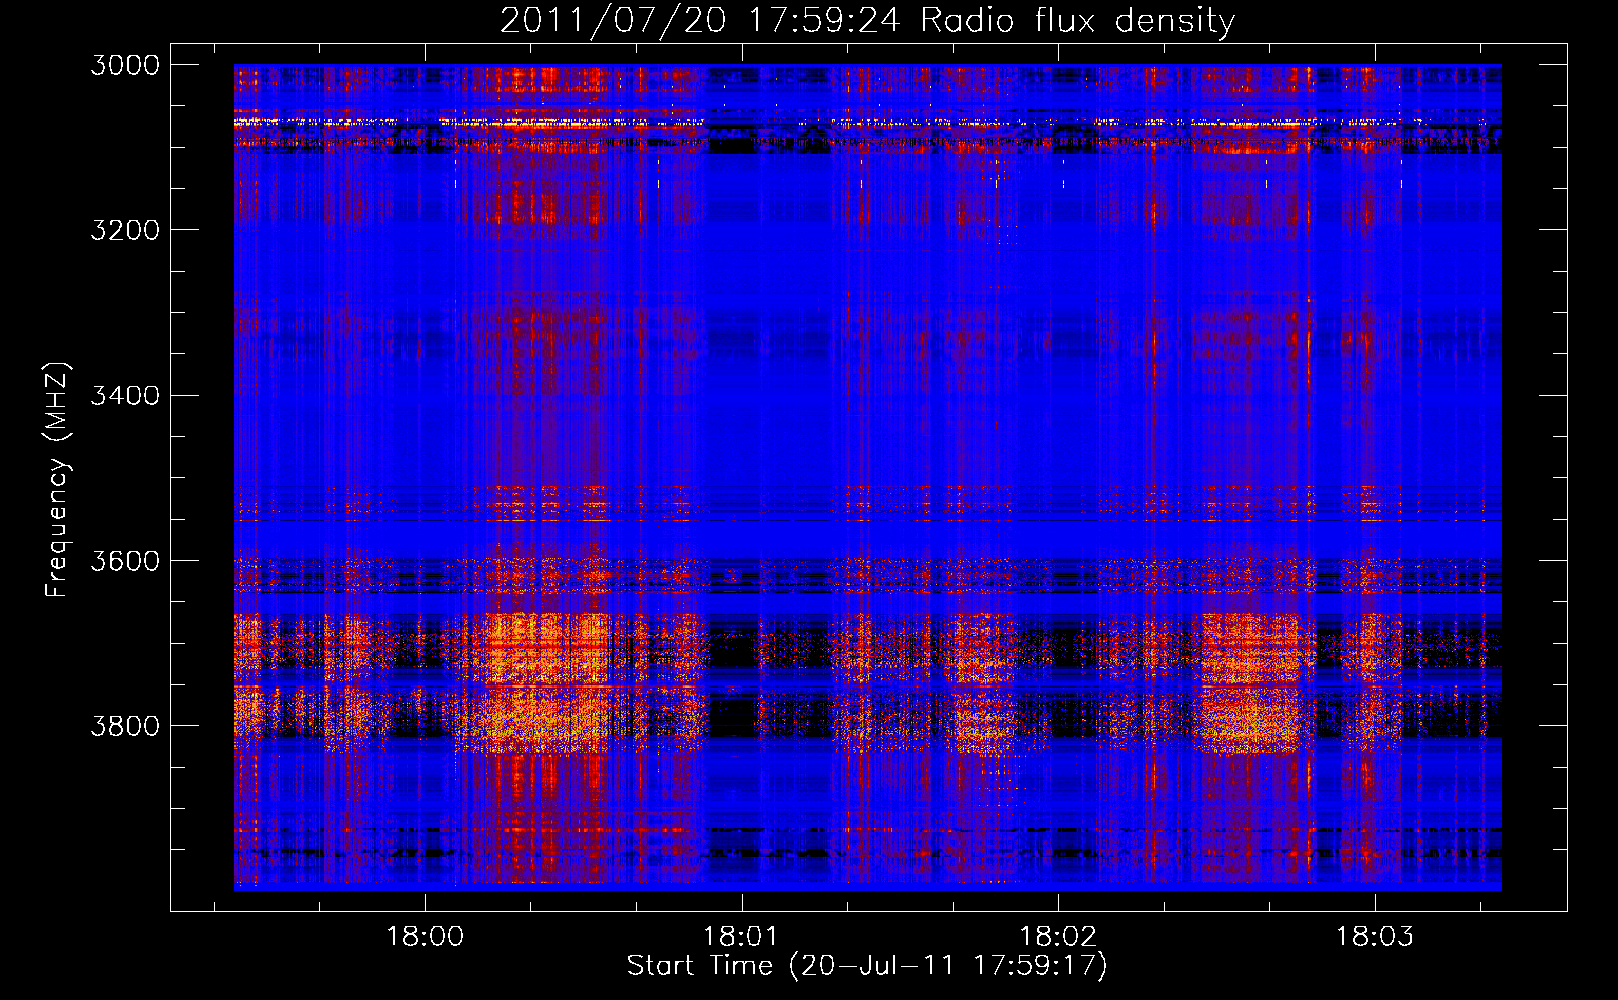1618x1000 pixels.
Task: Click the 18:02 time axis label
Action: [x=1058, y=937]
